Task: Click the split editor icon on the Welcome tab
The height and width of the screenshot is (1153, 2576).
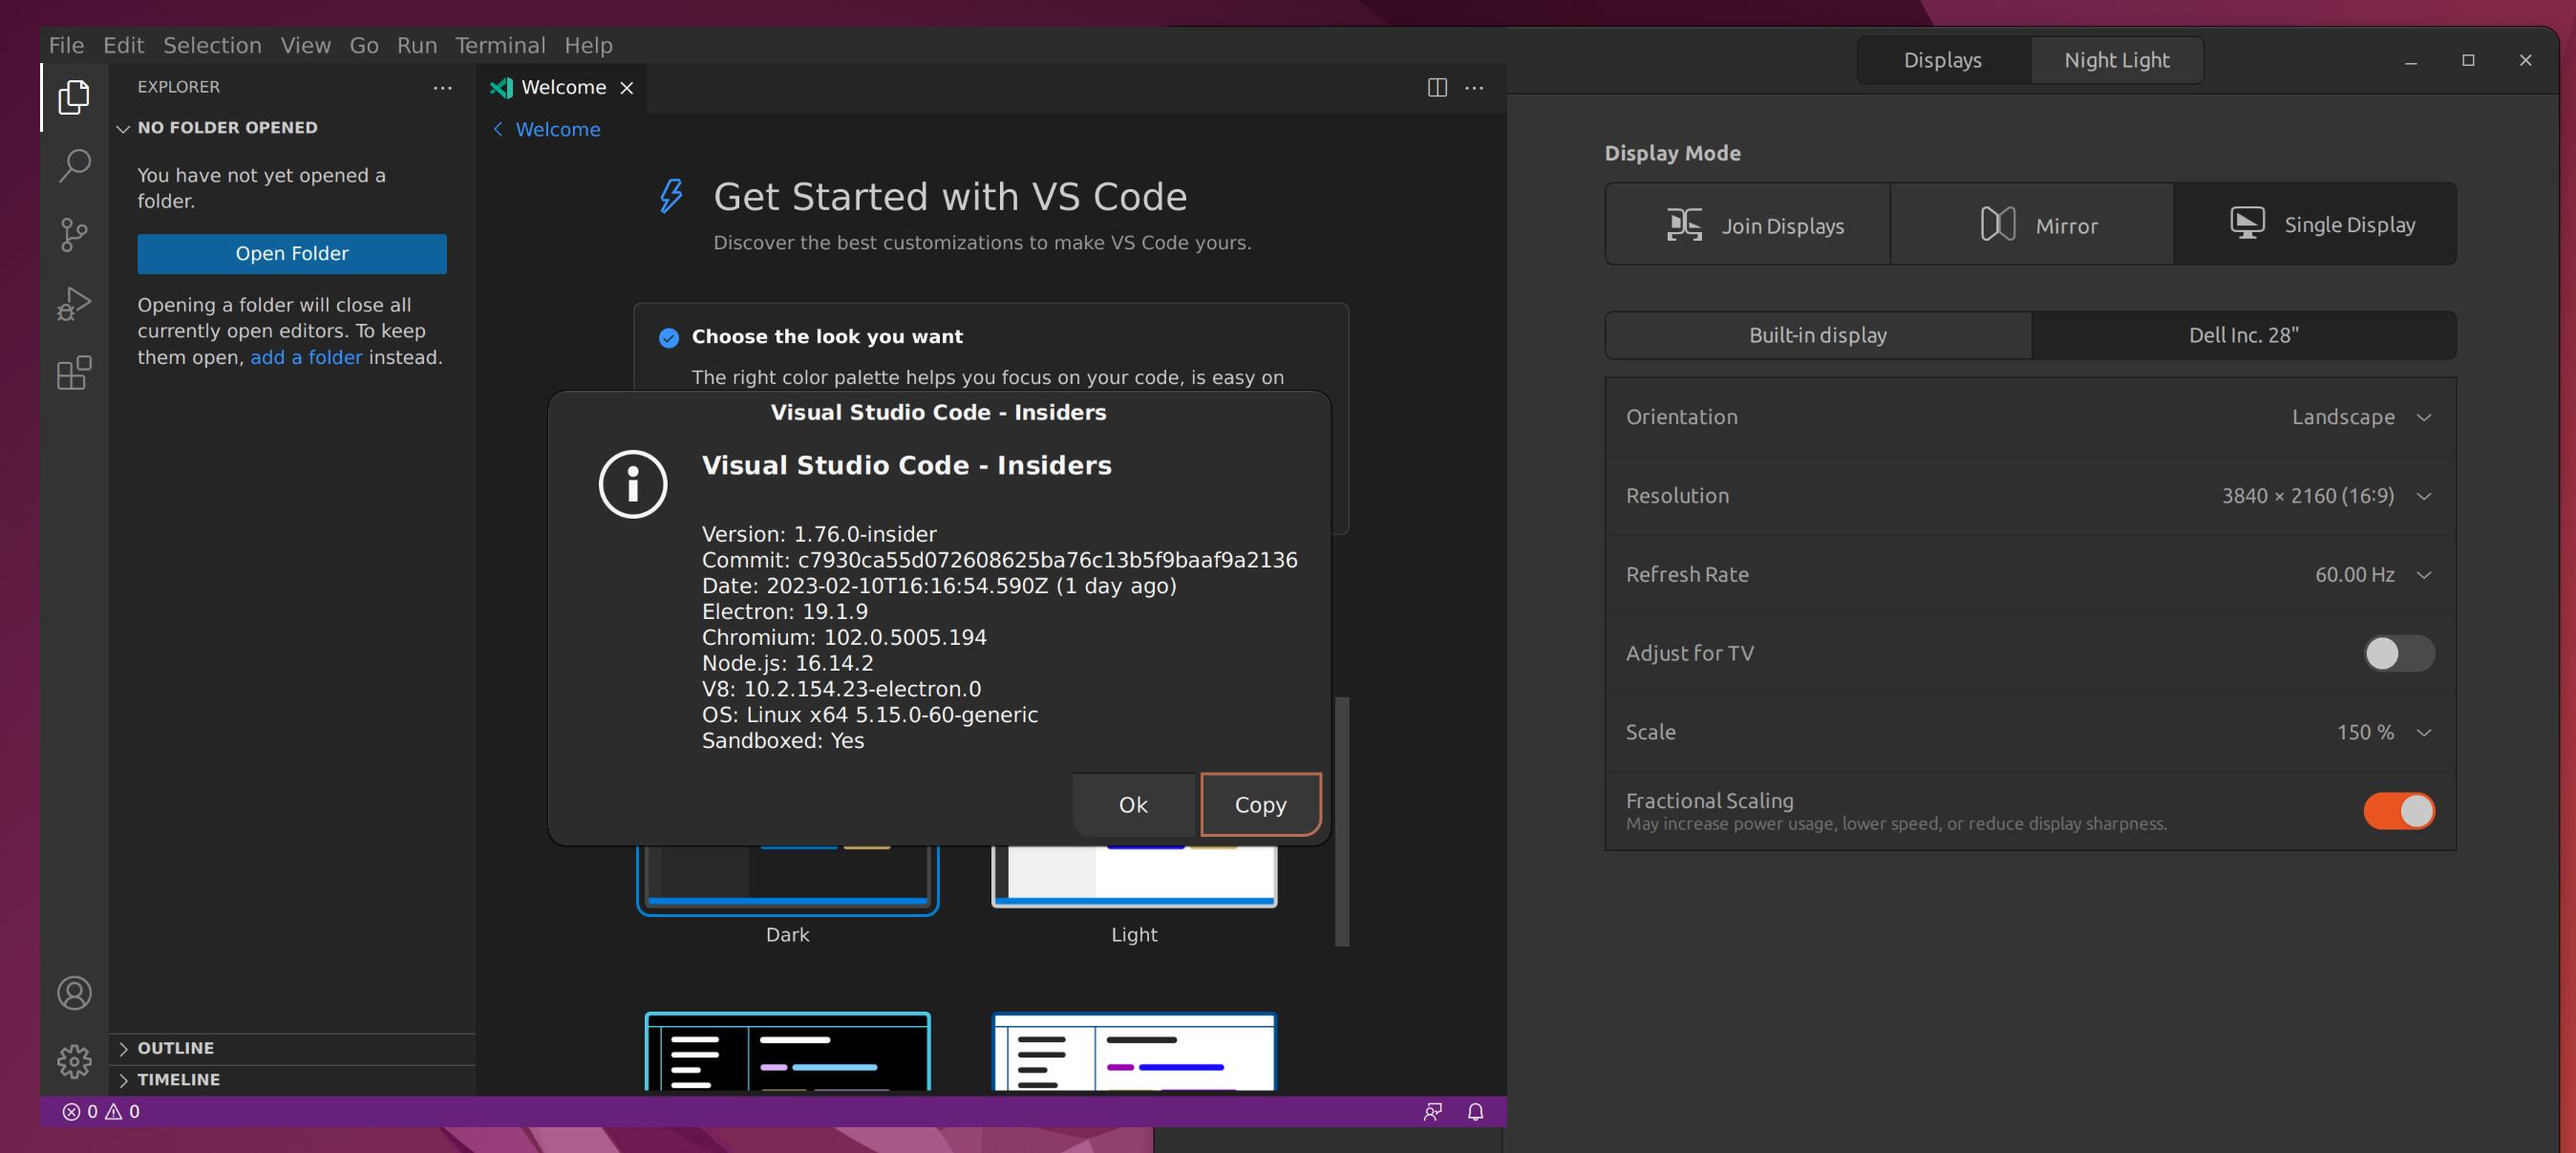Action: (x=1437, y=88)
